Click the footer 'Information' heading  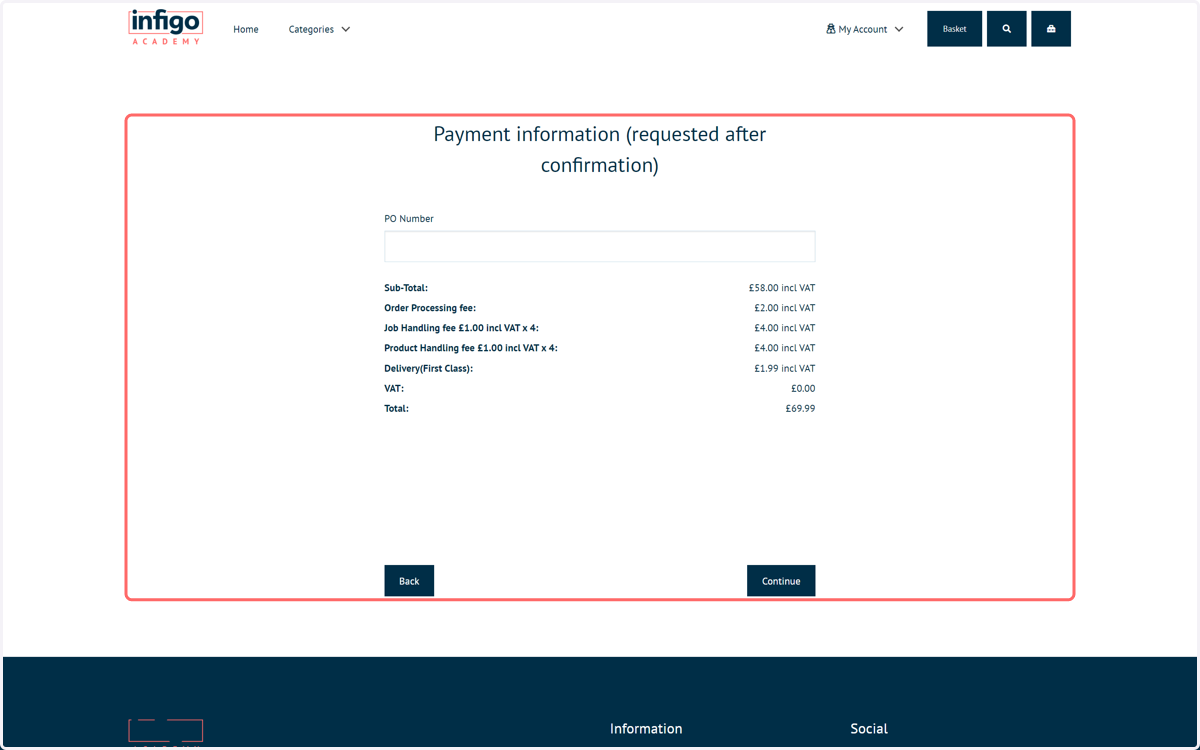[646, 728]
